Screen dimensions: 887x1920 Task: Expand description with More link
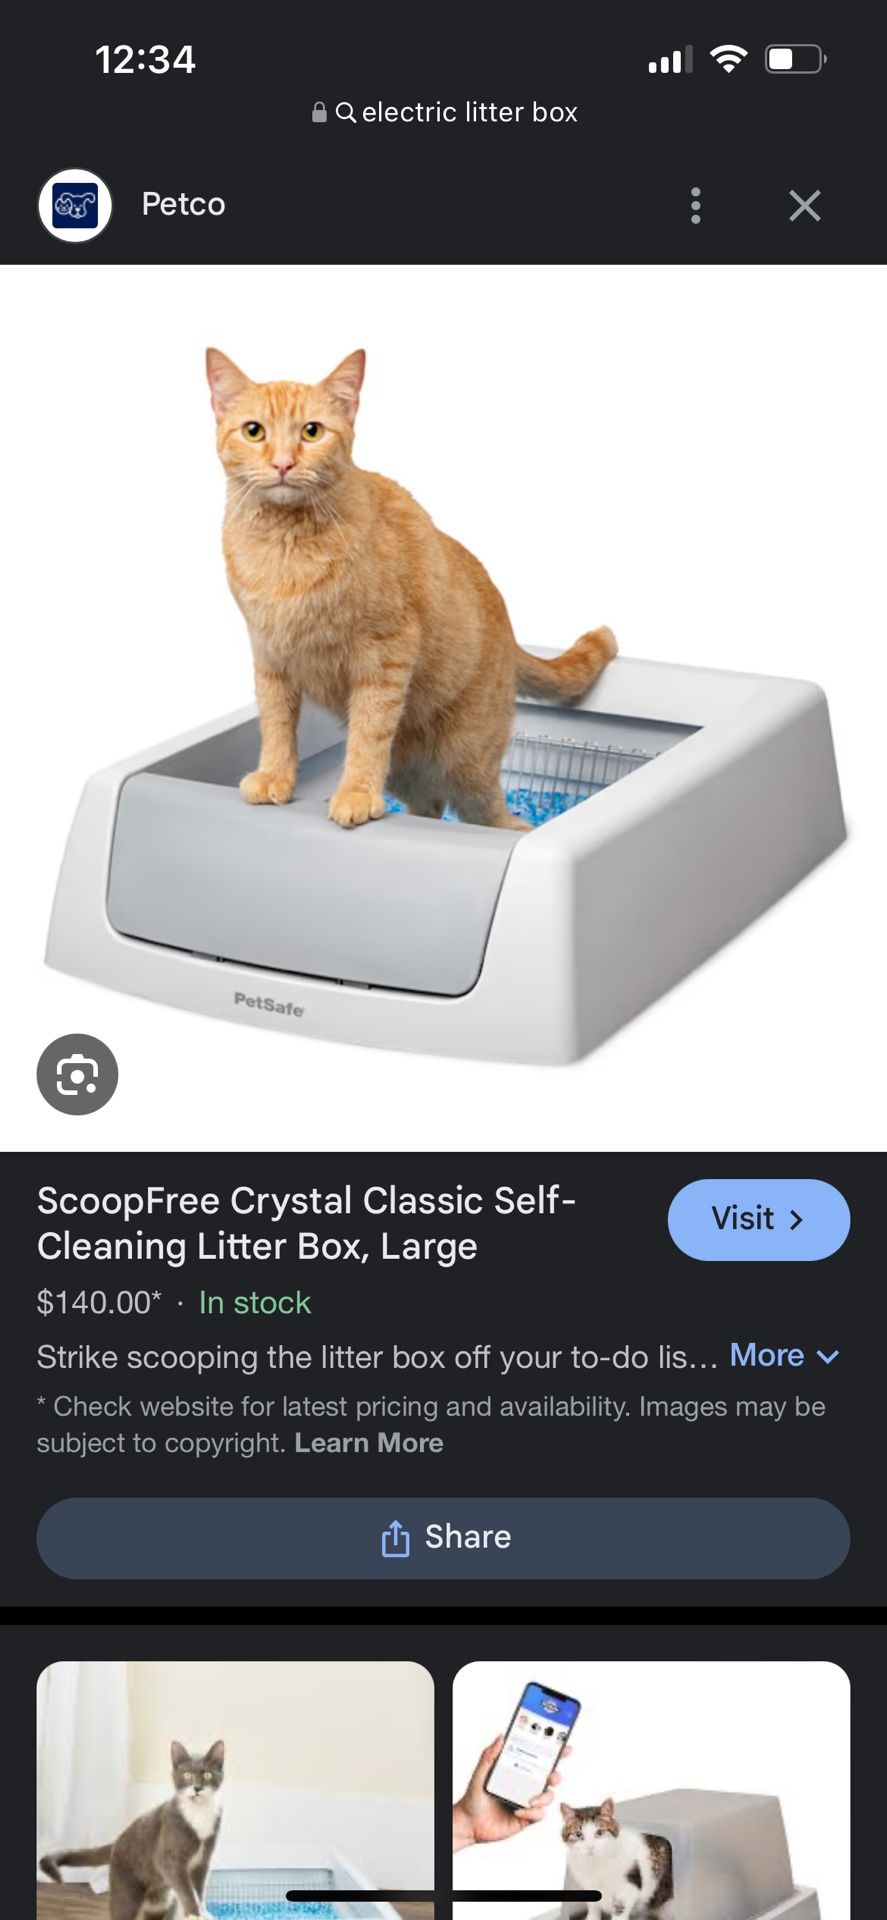pyautogui.click(x=767, y=1355)
